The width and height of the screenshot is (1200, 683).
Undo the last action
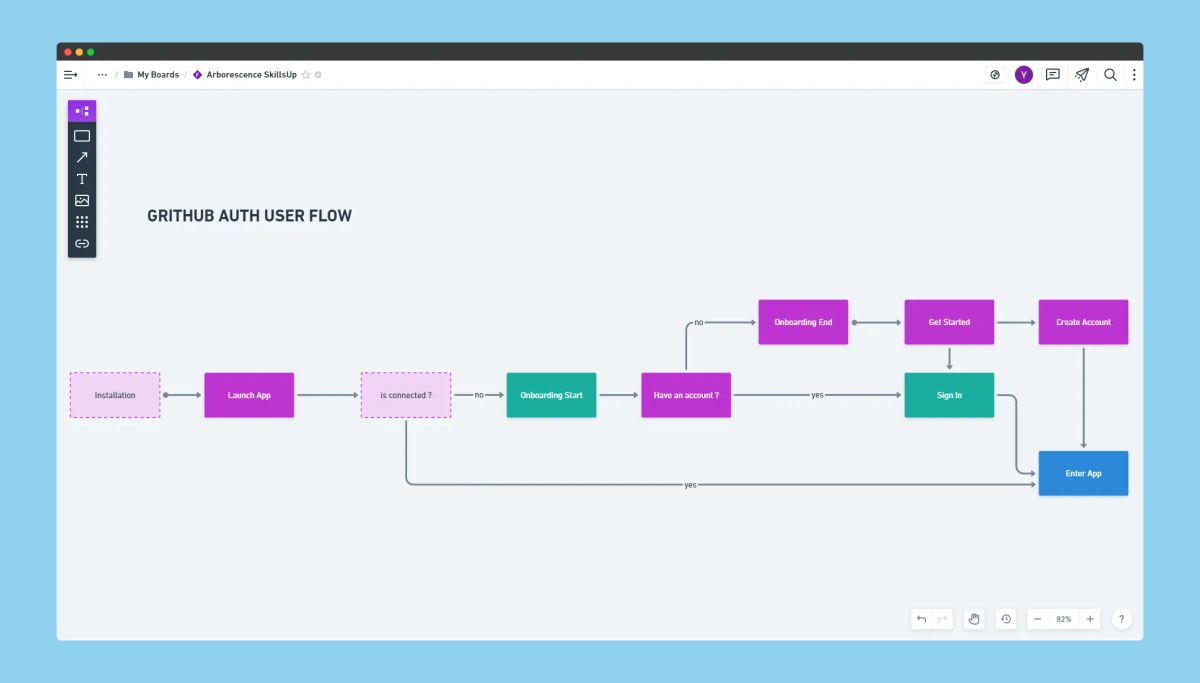click(x=921, y=619)
